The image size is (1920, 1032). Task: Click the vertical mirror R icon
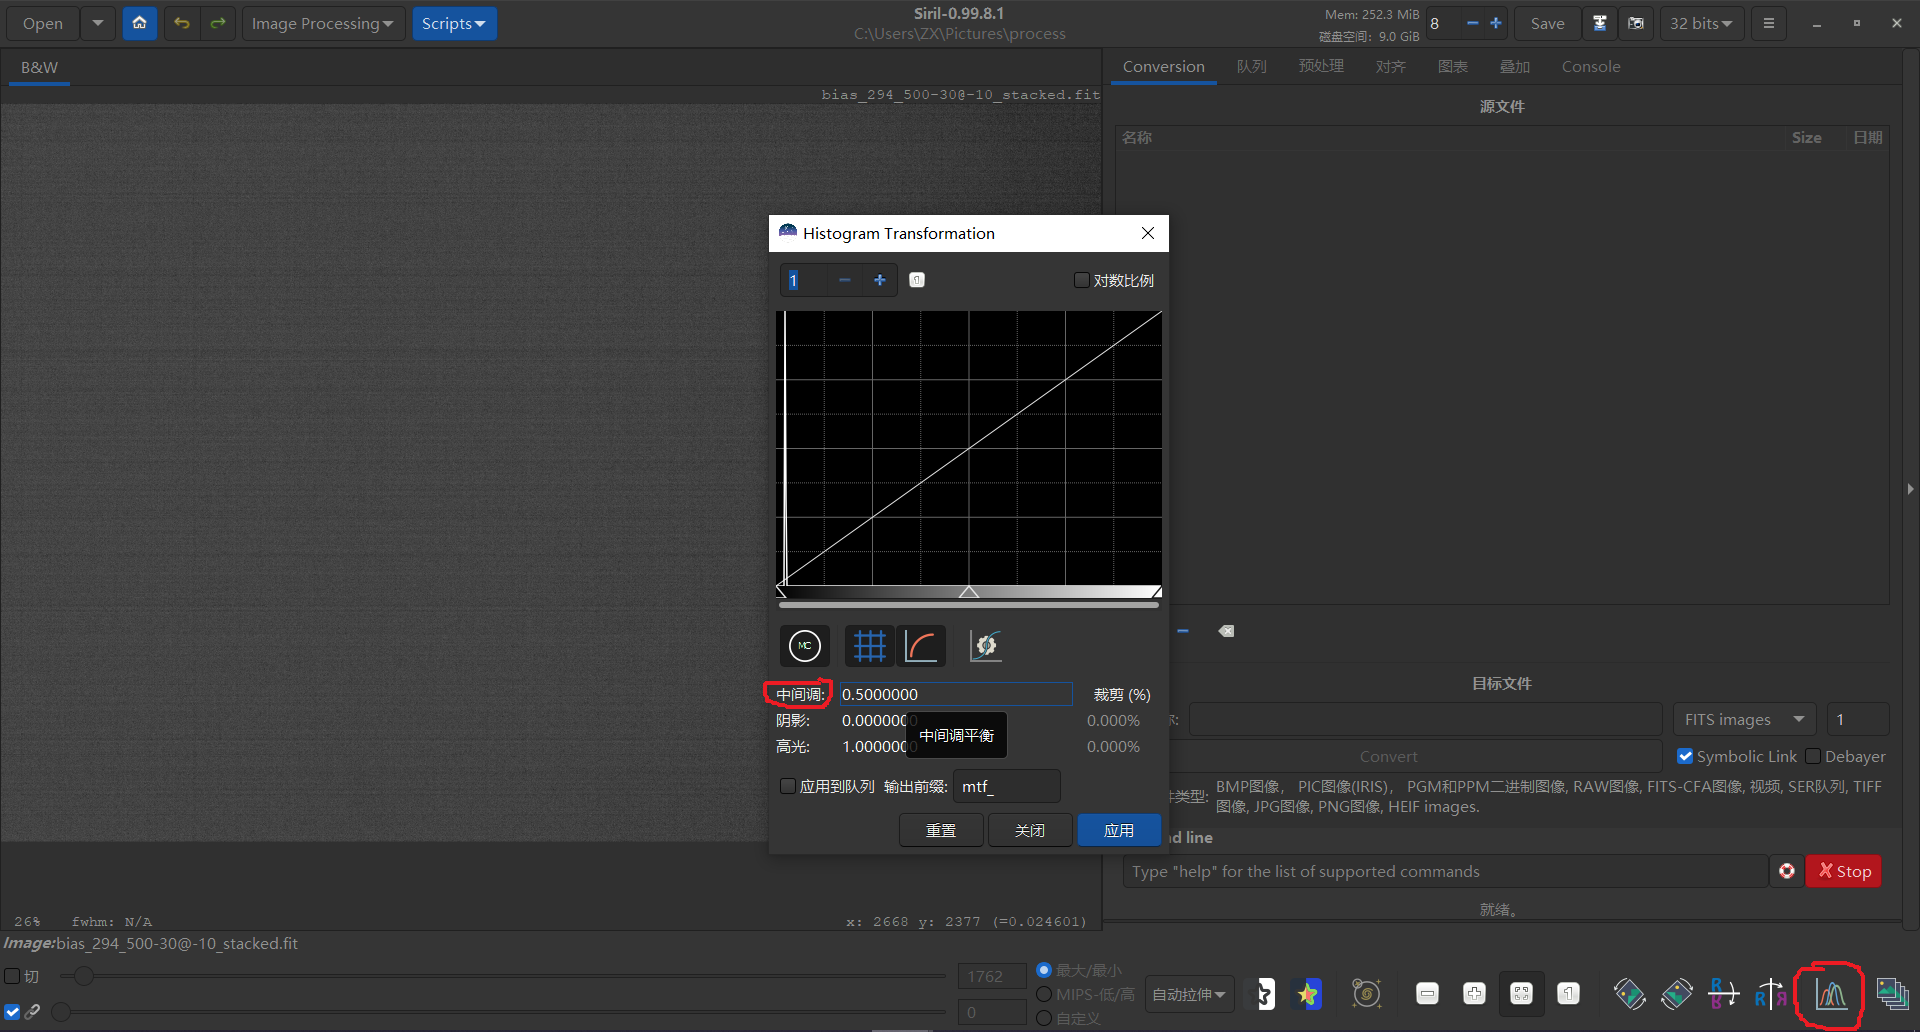click(1723, 994)
